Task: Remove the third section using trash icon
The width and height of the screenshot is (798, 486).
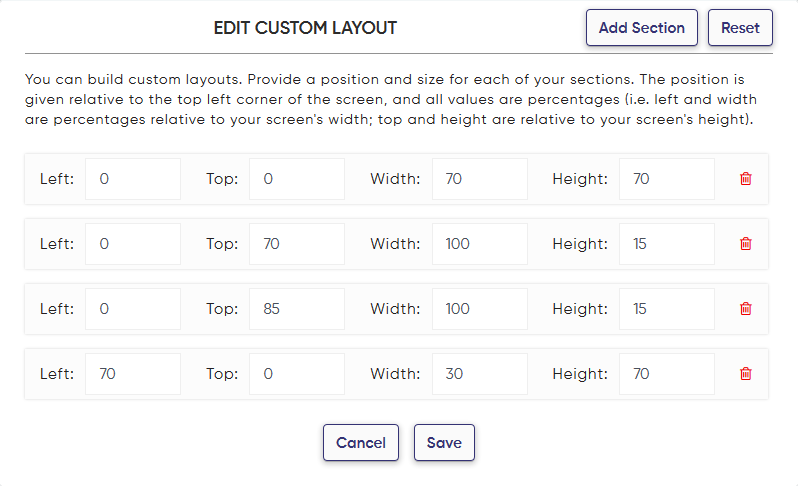Action: coord(745,309)
